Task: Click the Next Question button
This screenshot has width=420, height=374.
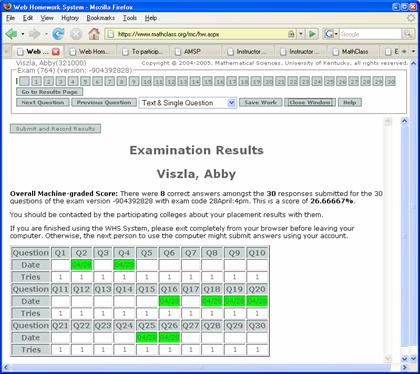Action: click(43, 102)
